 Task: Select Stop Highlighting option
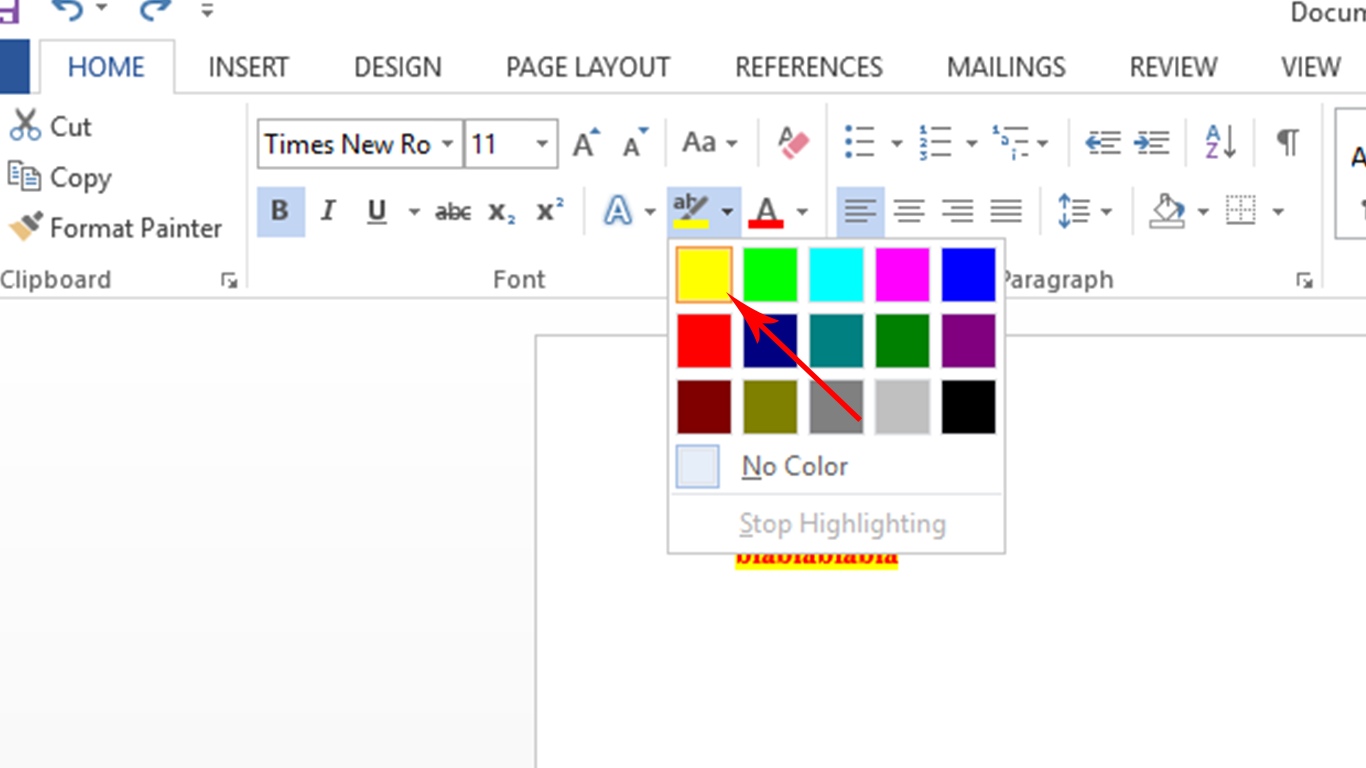tap(843, 523)
